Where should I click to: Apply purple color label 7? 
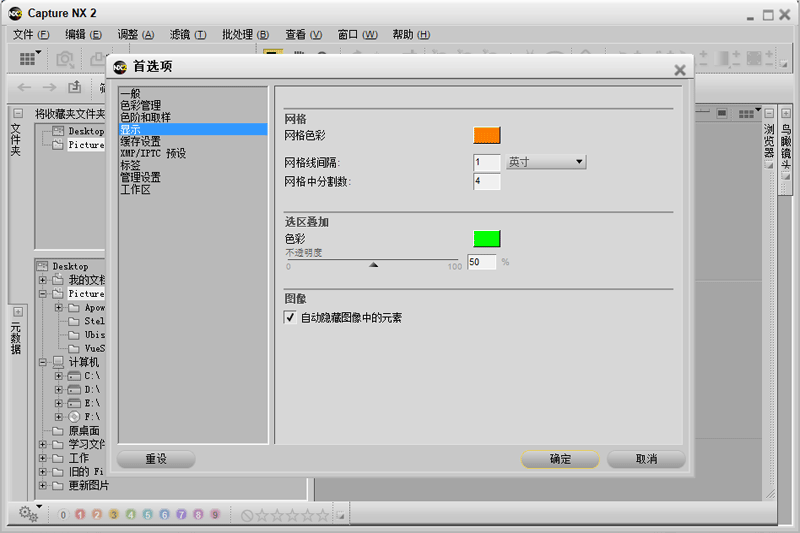(x=181, y=515)
